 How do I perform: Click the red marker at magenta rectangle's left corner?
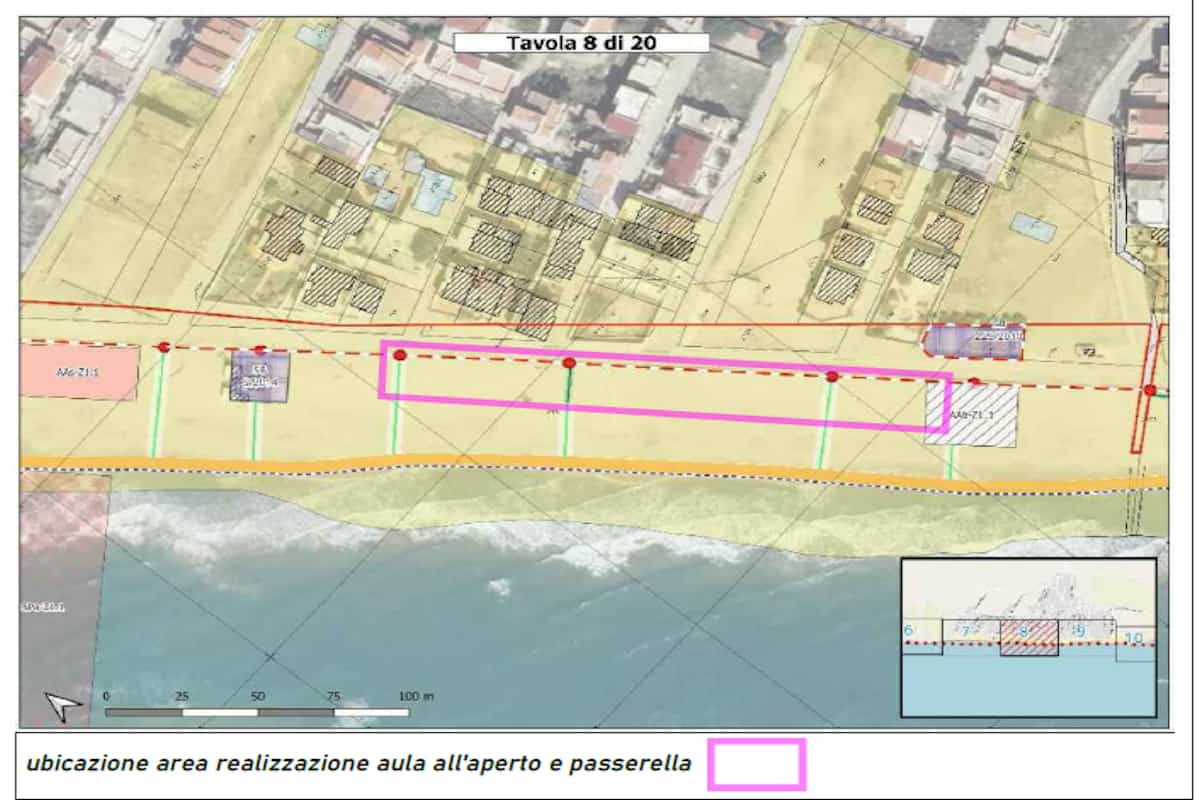(x=399, y=355)
